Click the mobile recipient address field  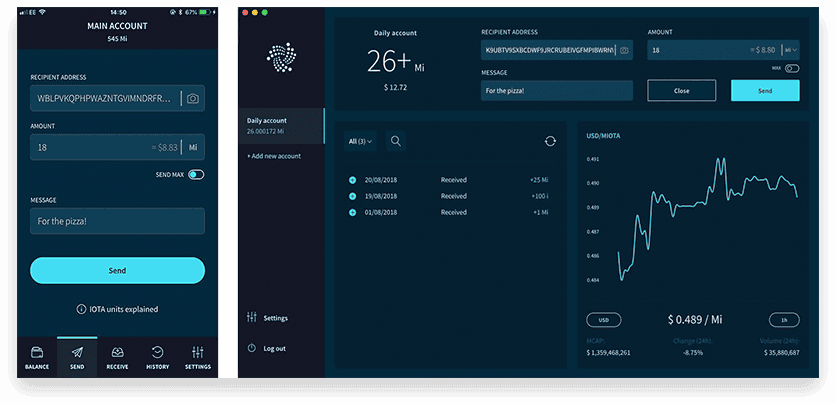[117, 99]
